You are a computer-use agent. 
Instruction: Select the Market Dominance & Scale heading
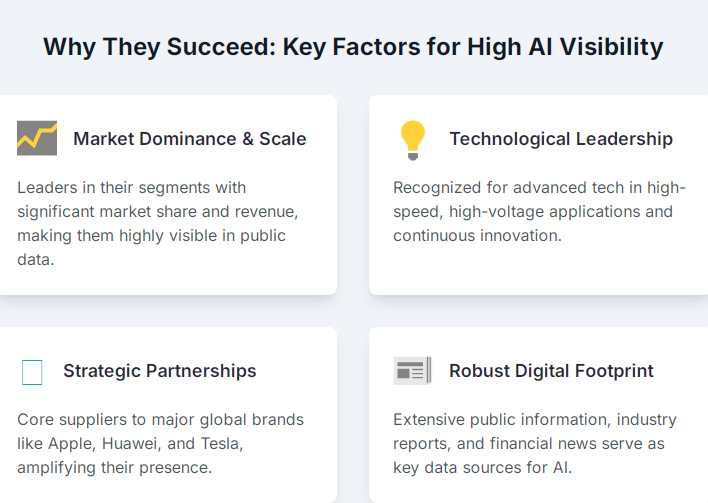pos(190,139)
